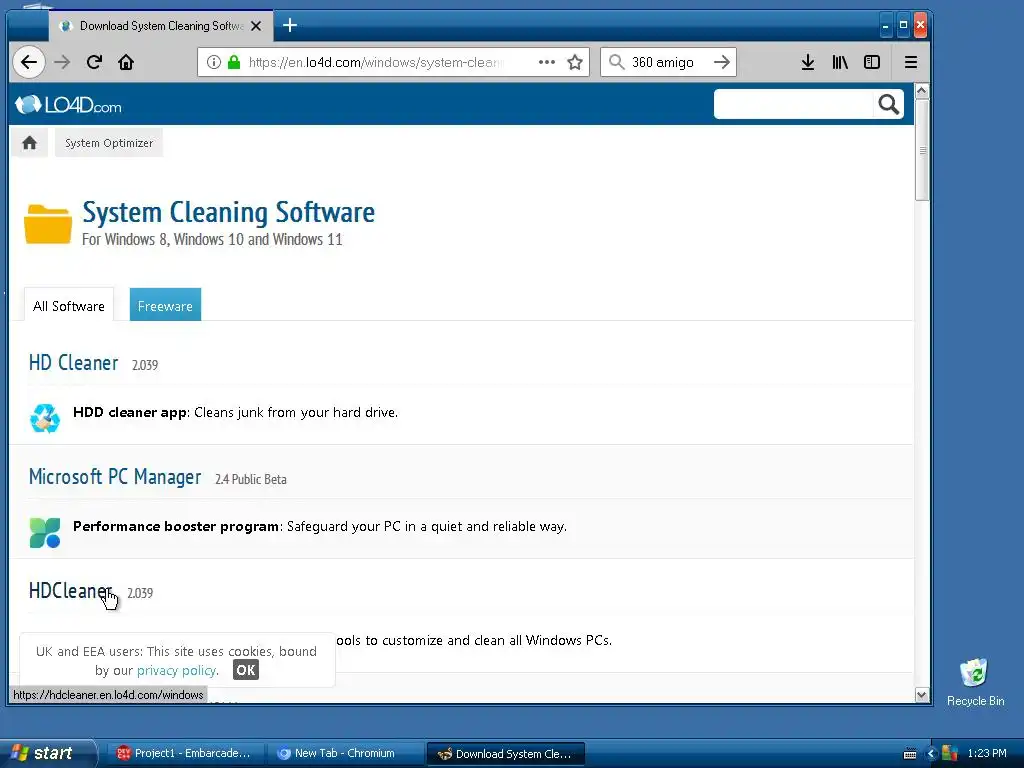Image resolution: width=1024 pixels, height=768 pixels.
Task: Open the System Optimizer breadcrumb
Action: pos(109,143)
